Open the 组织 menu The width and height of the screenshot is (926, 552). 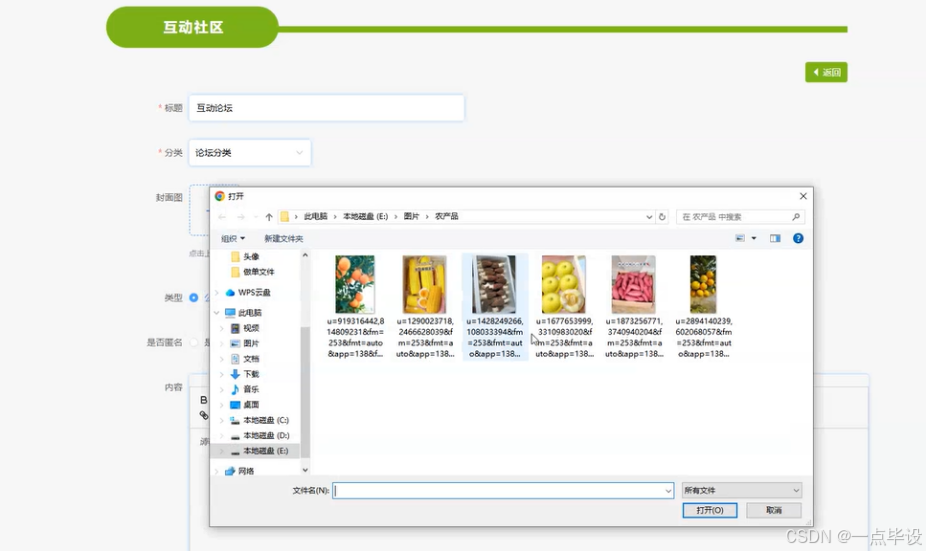233,239
